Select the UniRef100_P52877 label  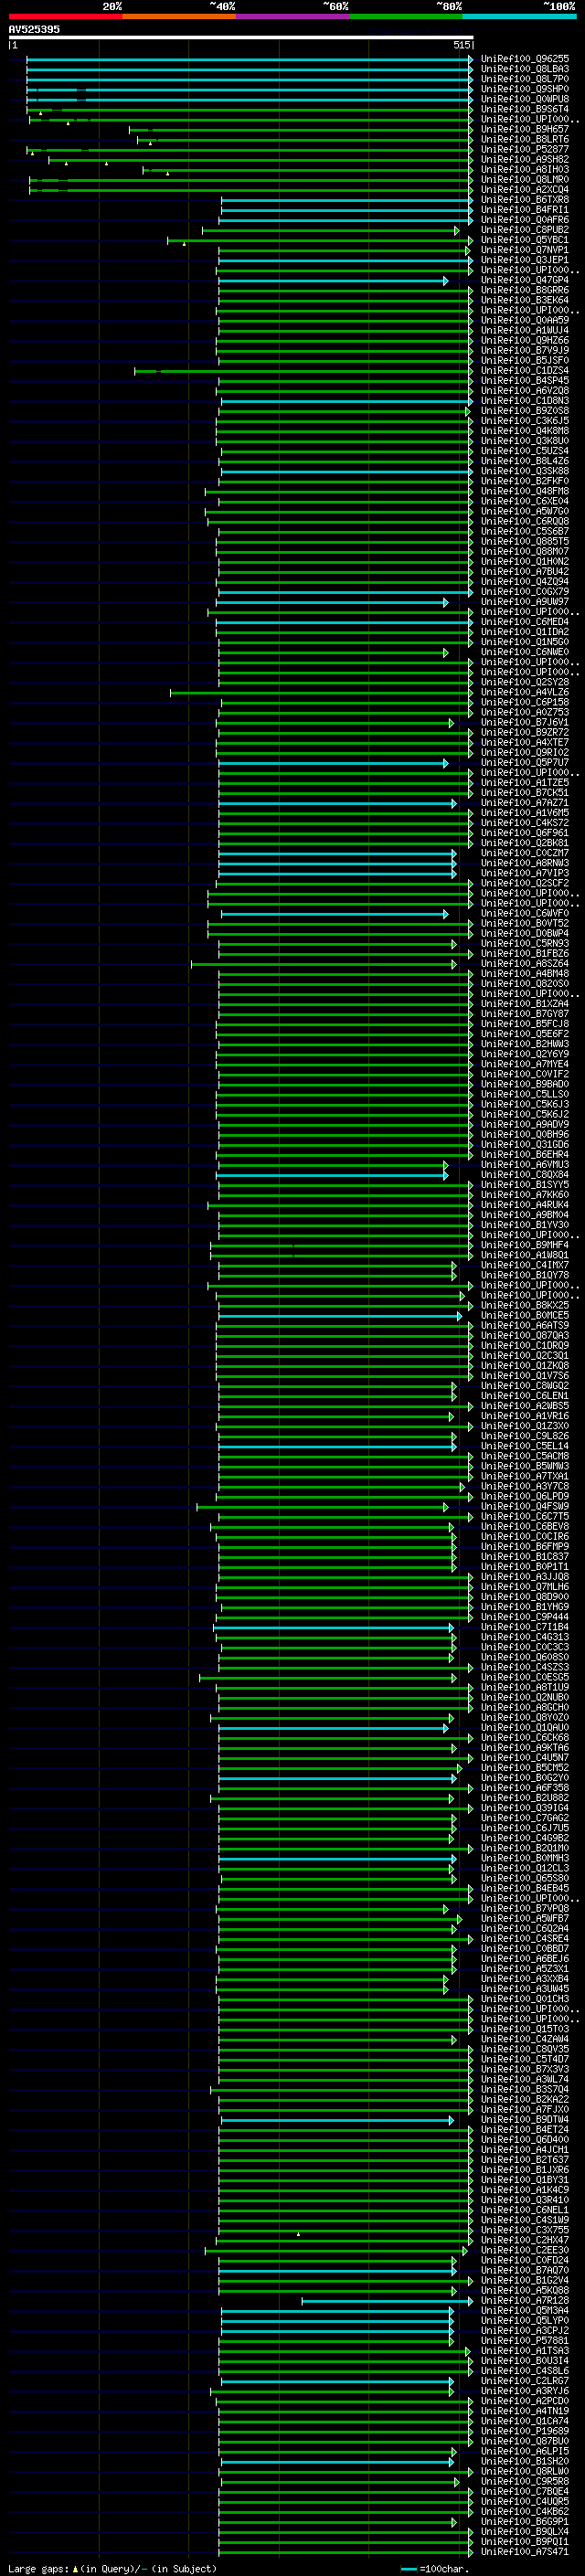[x=525, y=149]
